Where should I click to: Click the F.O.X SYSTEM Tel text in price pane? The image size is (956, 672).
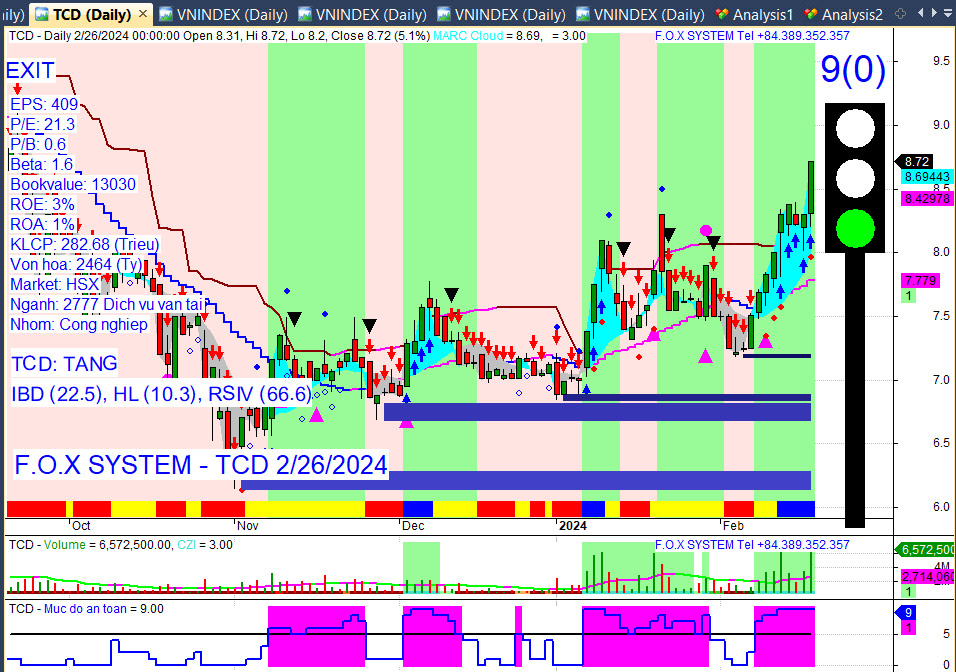pyautogui.click(x=752, y=36)
